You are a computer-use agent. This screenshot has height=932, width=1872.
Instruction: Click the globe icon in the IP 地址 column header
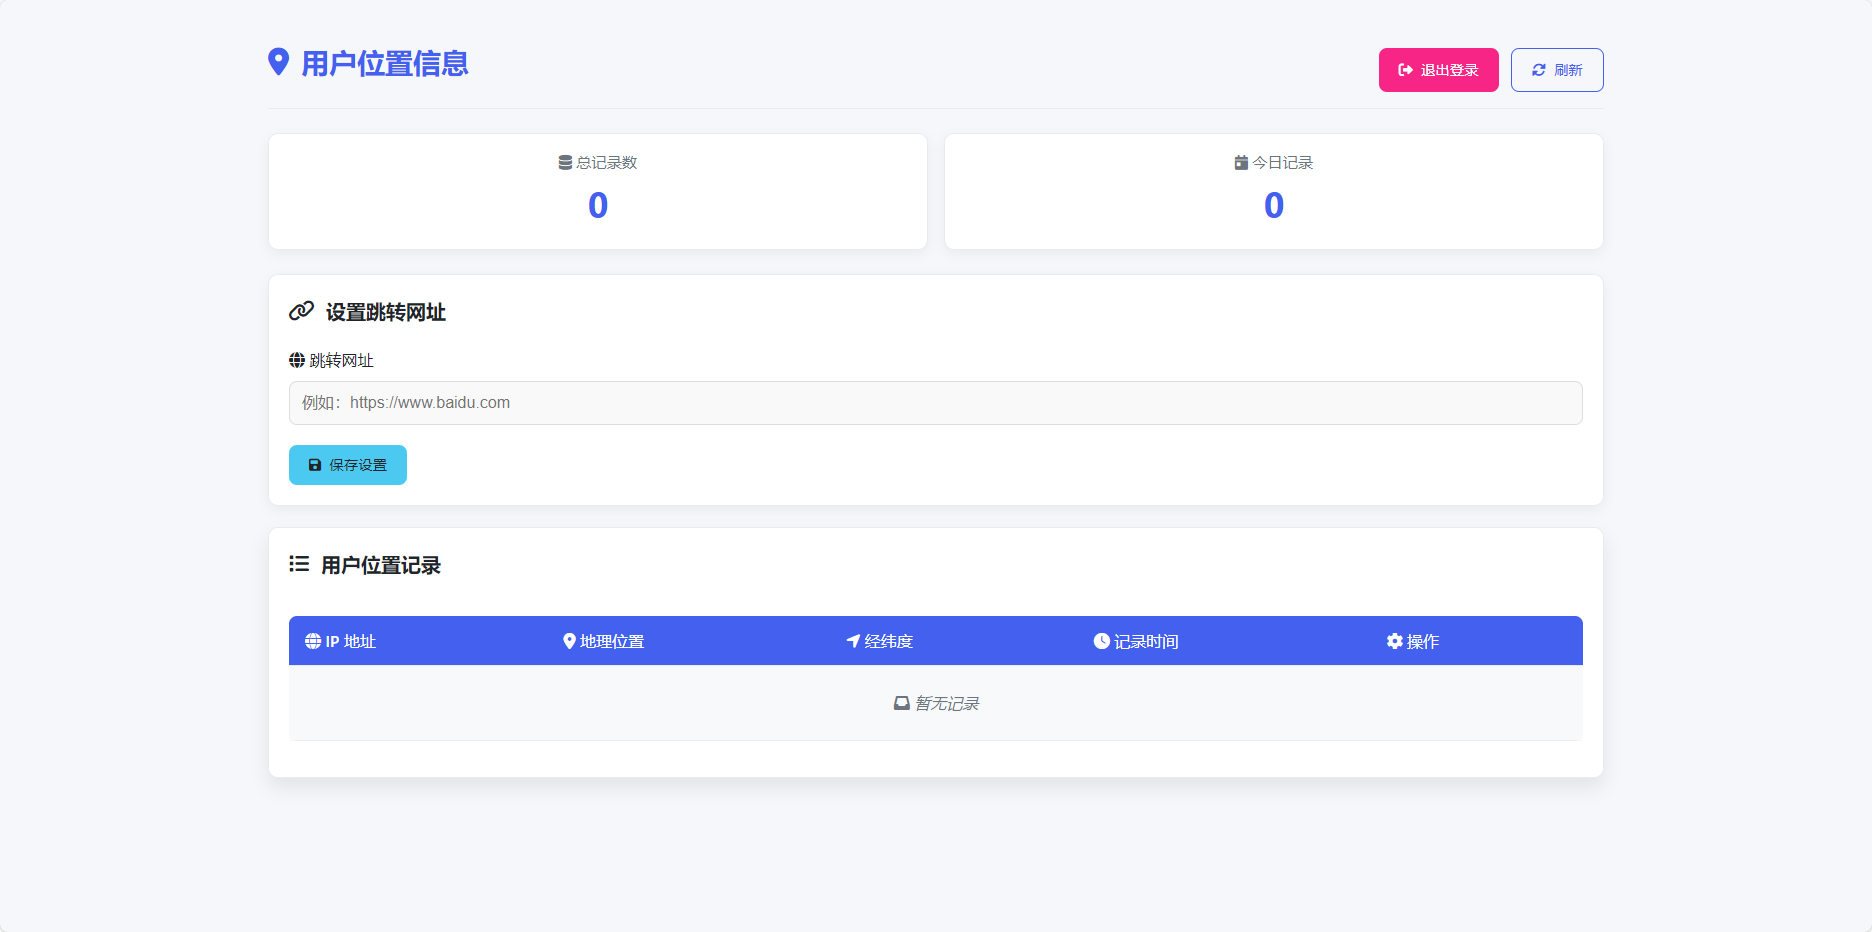313,641
